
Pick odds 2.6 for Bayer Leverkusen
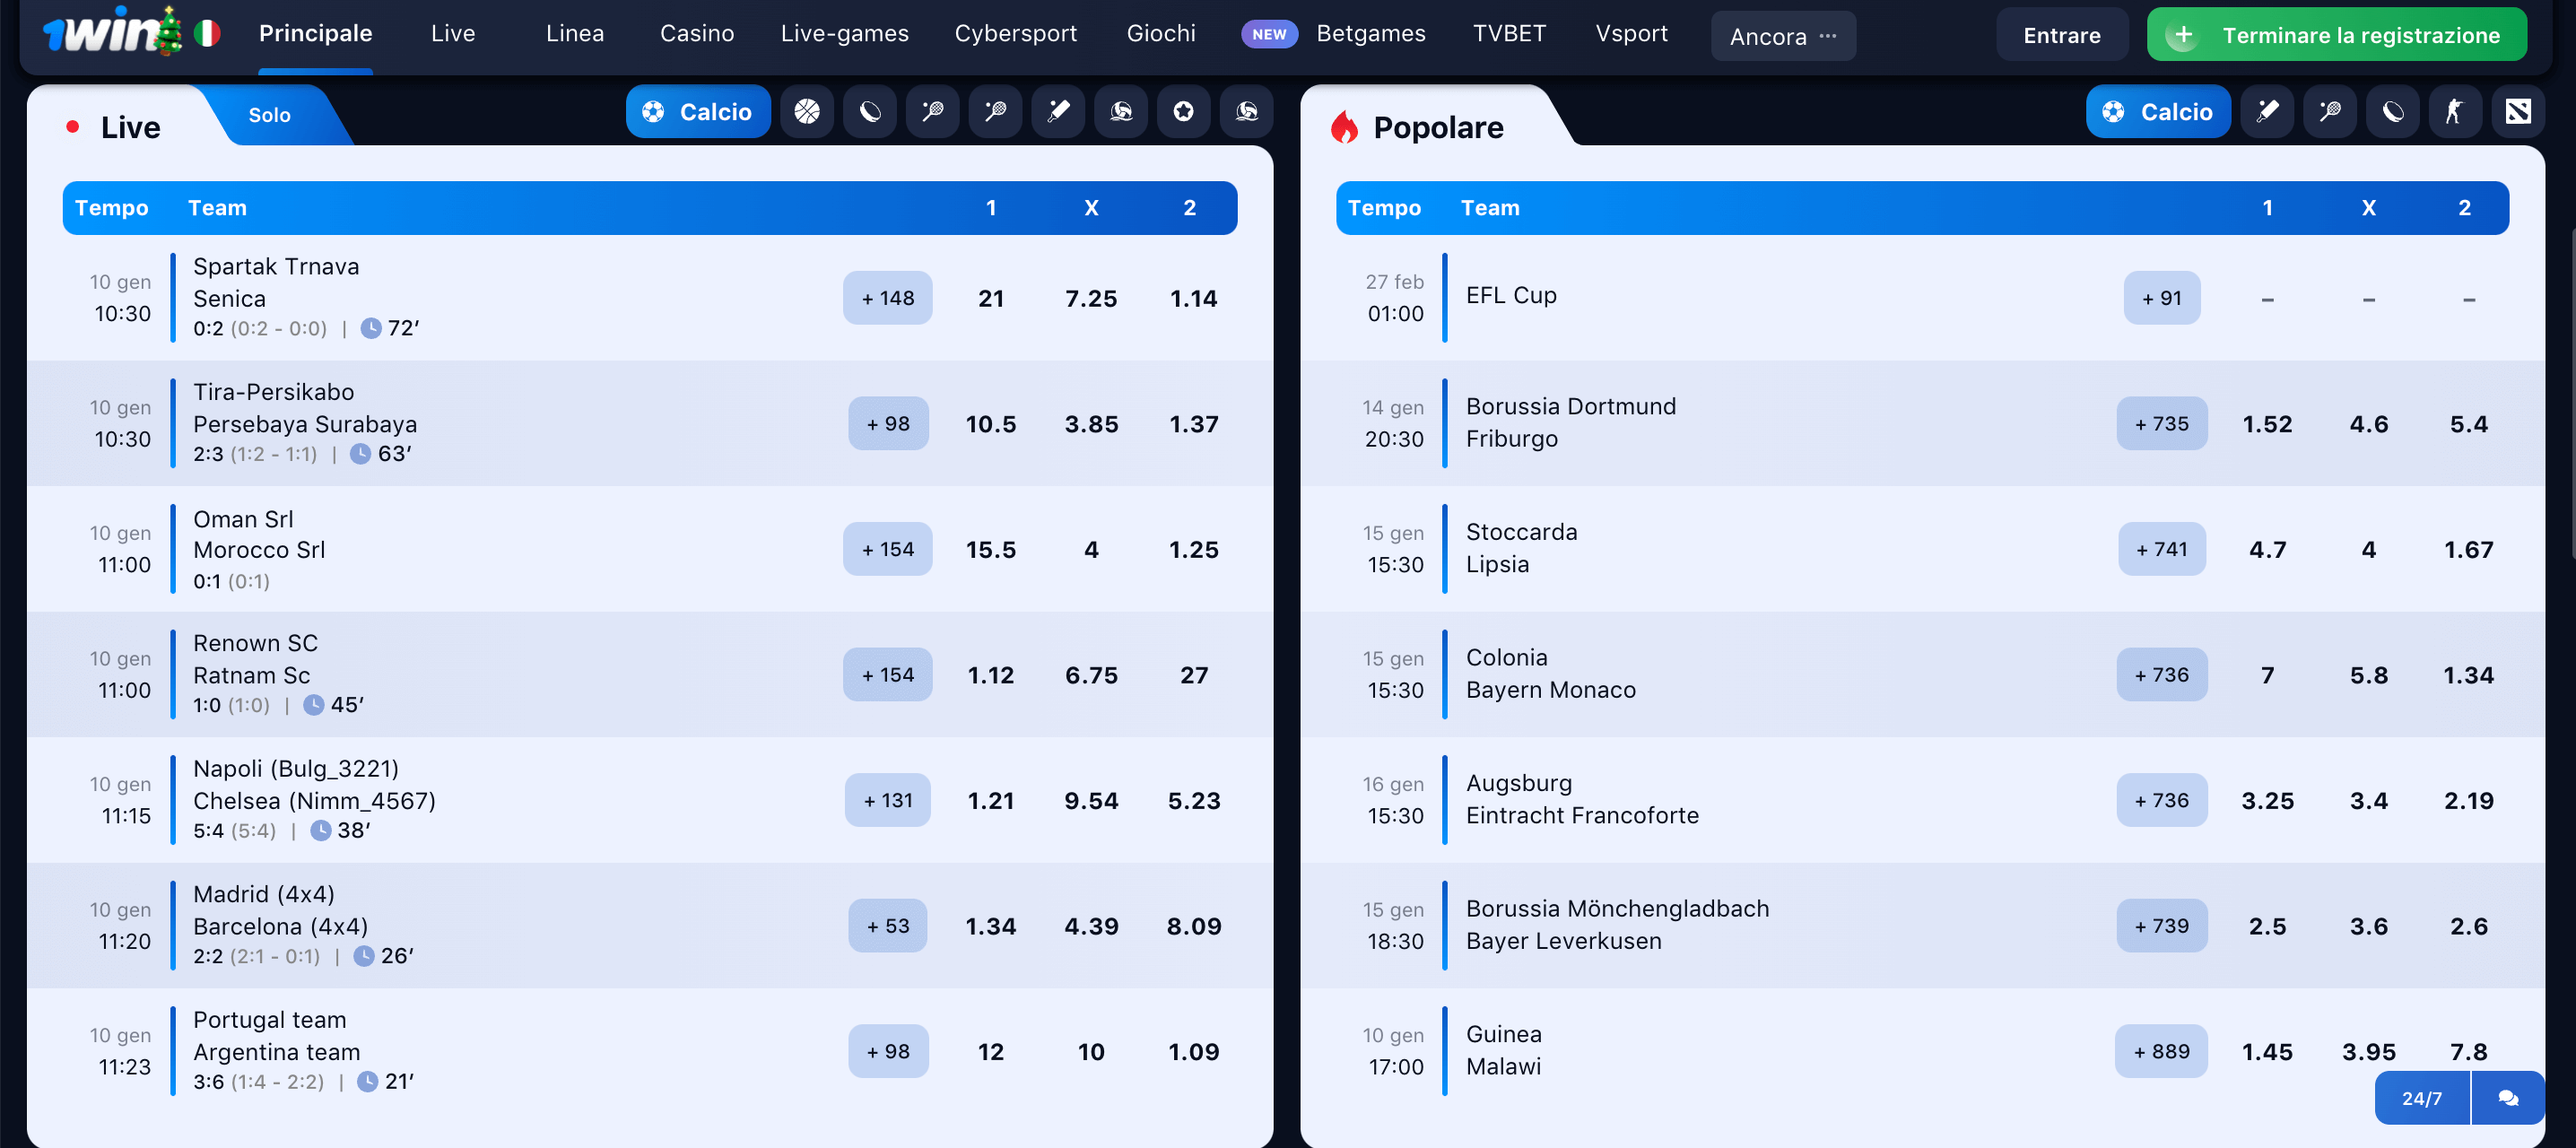point(2468,926)
